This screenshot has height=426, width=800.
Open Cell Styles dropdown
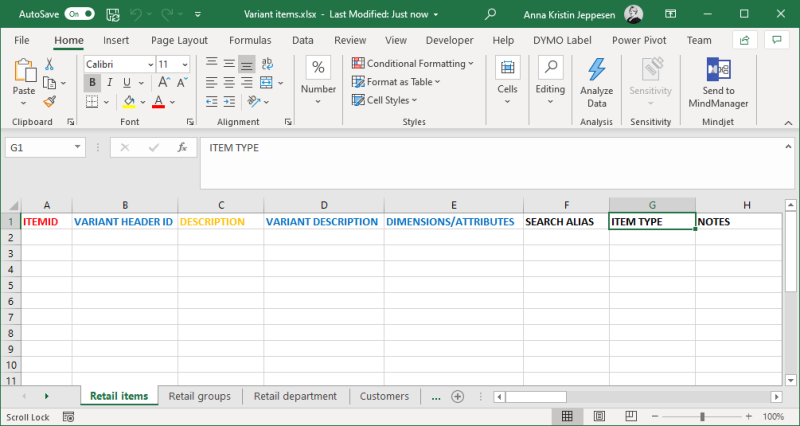click(x=385, y=101)
